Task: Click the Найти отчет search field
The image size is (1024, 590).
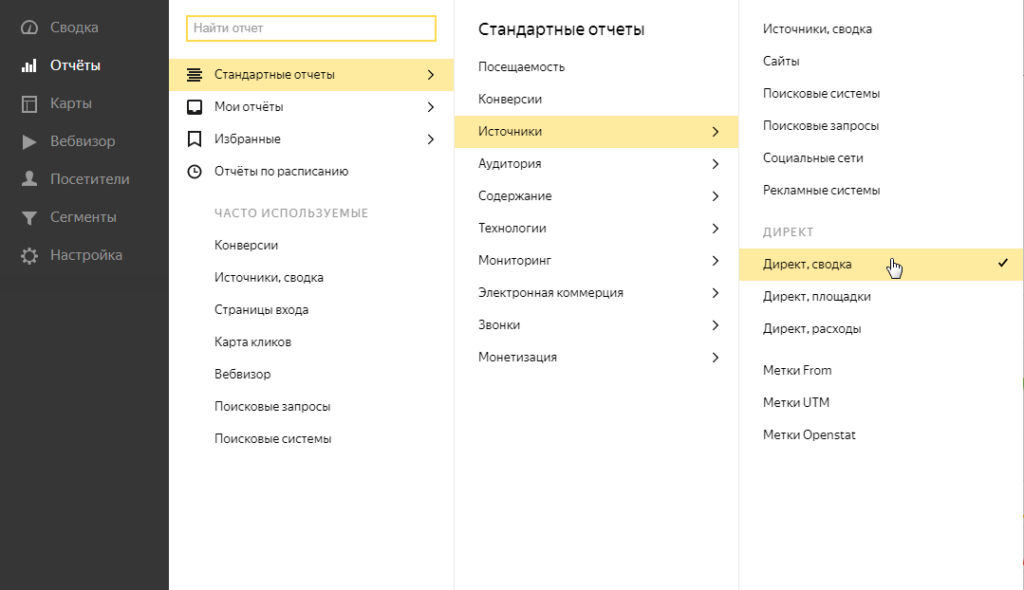Action: tap(311, 29)
